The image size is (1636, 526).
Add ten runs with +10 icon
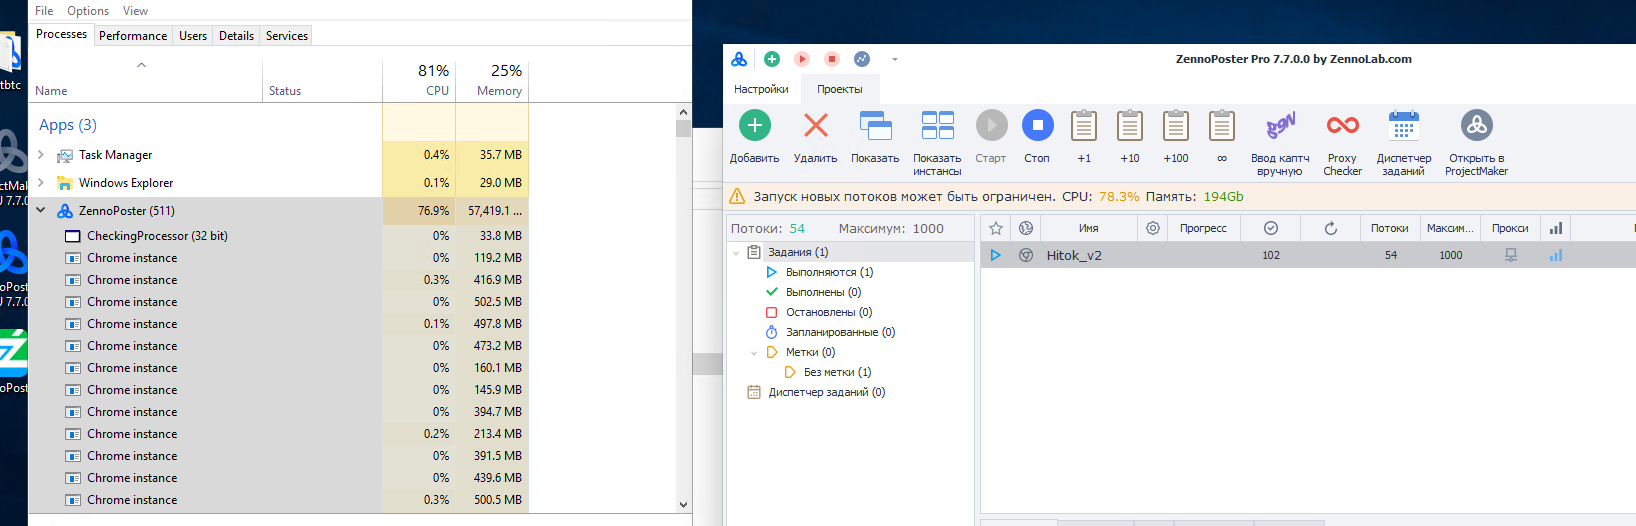[x=1130, y=125]
